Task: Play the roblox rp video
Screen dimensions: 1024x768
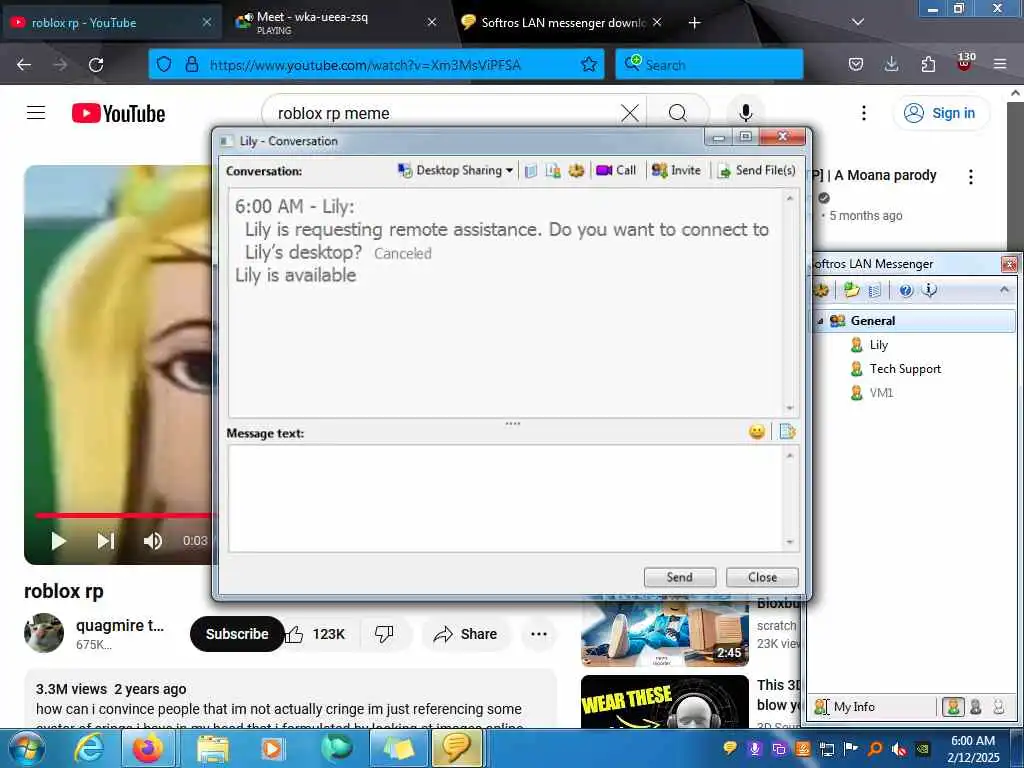Action: coord(58,541)
